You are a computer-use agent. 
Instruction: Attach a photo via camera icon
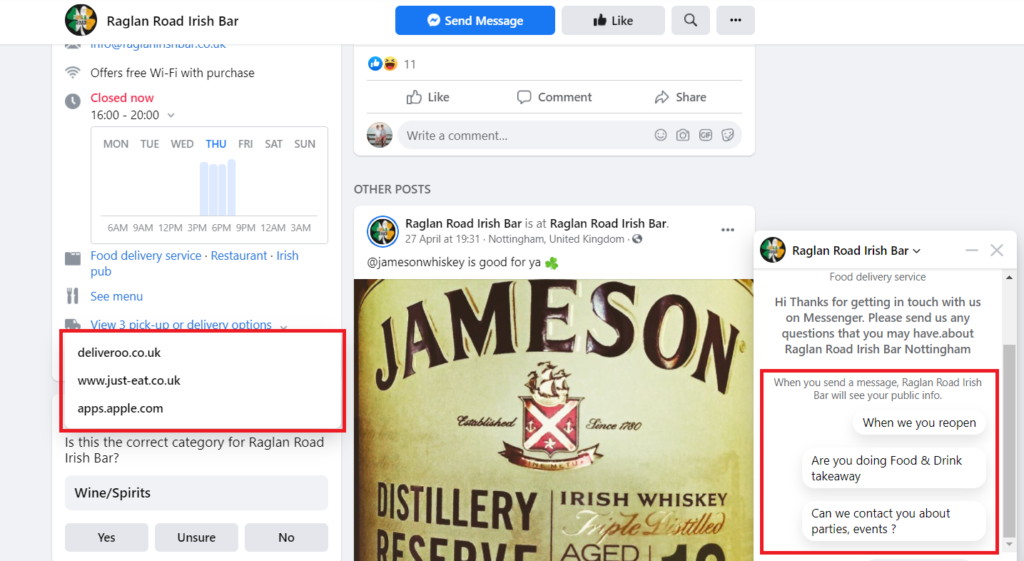tap(682, 135)
